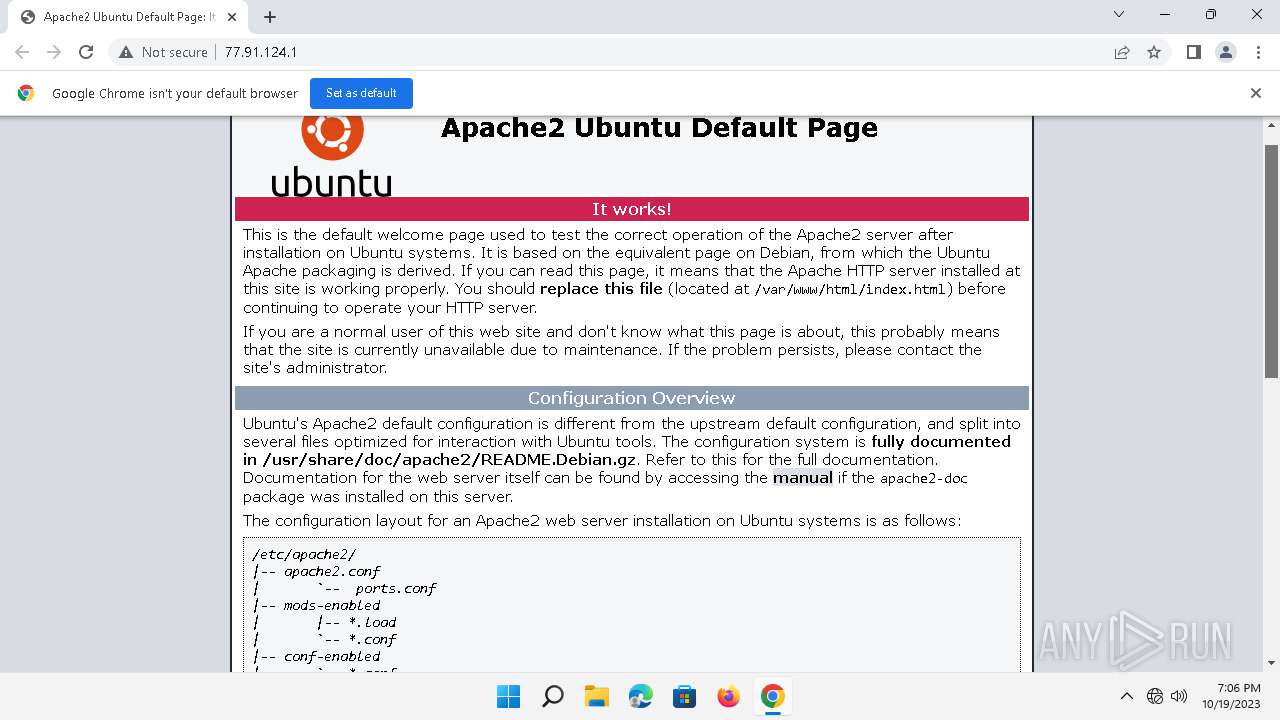The height and width of the screenshot is (720, 1280).
Task: Click the address bar URL 77.91.124.1
Action: click(x=261, y=52)
